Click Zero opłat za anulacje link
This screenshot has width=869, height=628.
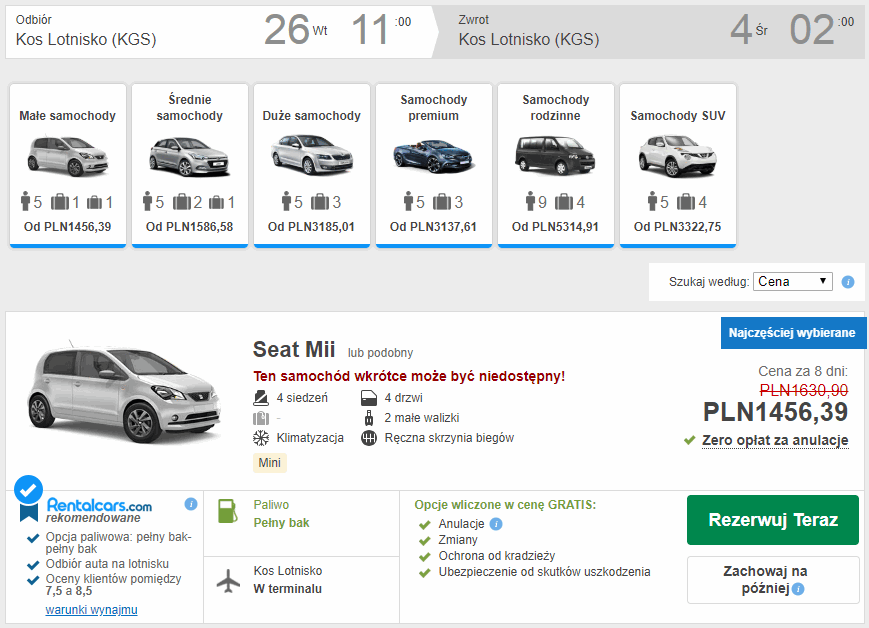pos(775,440)
